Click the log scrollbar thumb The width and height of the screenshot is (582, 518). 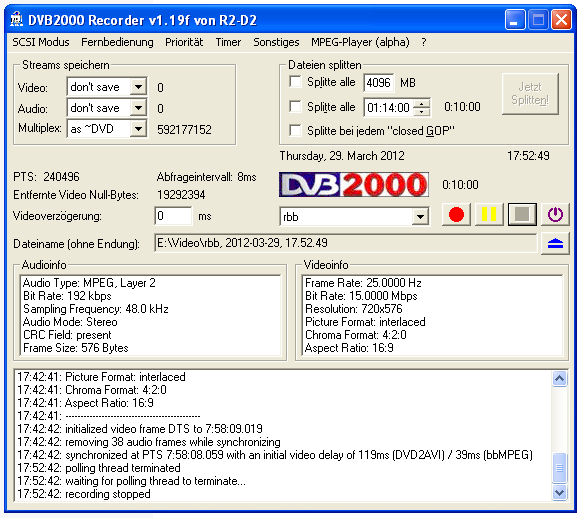click(x=559, y=468)
